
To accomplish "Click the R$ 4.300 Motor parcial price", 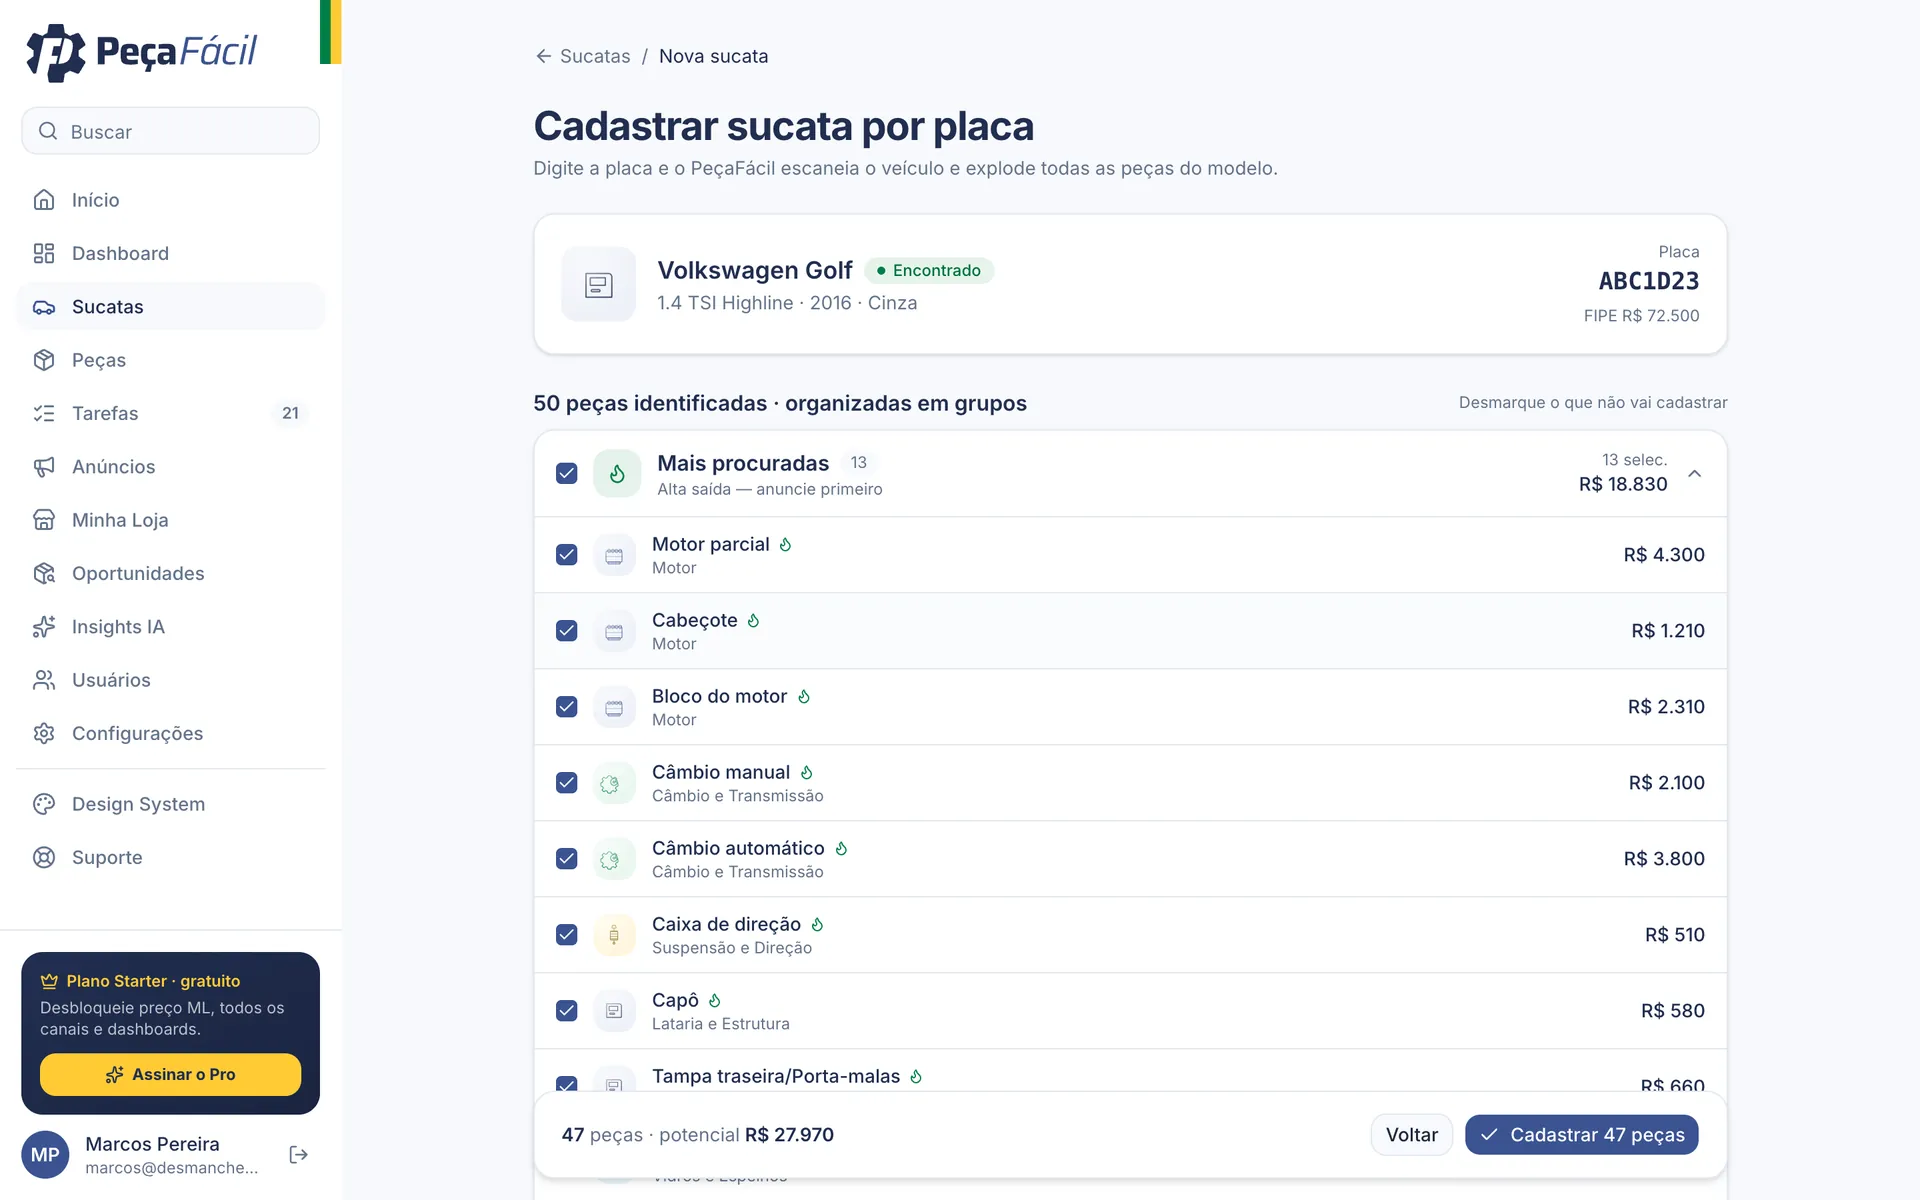I will (1664, 555).
